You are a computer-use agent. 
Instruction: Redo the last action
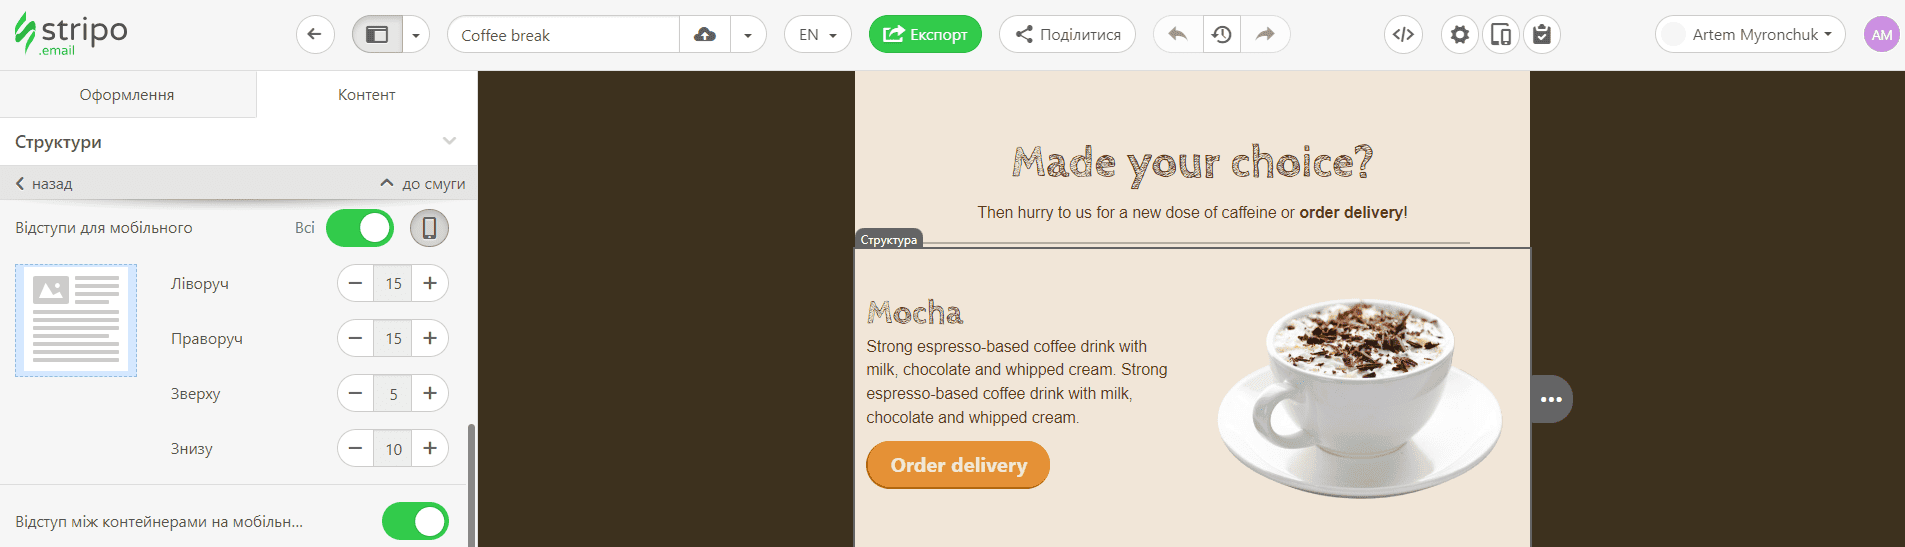pos(1266,35)
